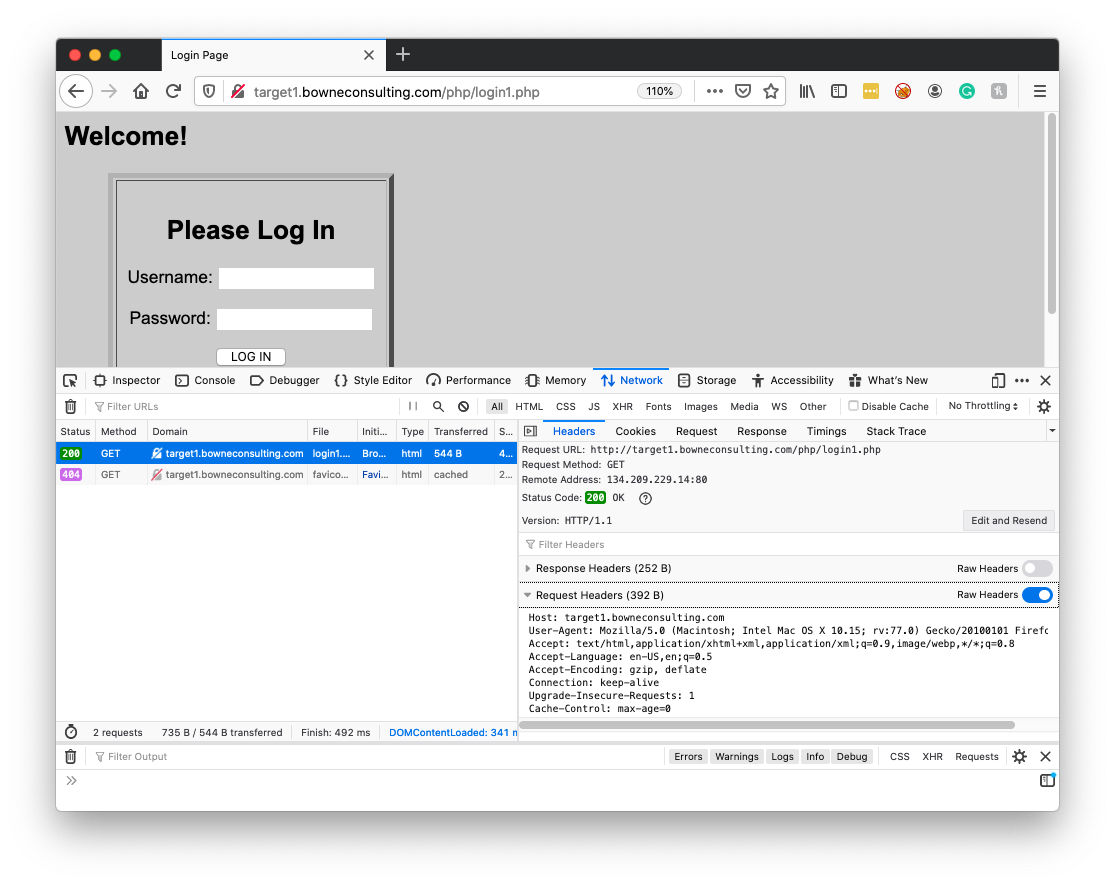The image size is (1115, 885).
Task: Open a new browser tab
Action: coord(402,55)
